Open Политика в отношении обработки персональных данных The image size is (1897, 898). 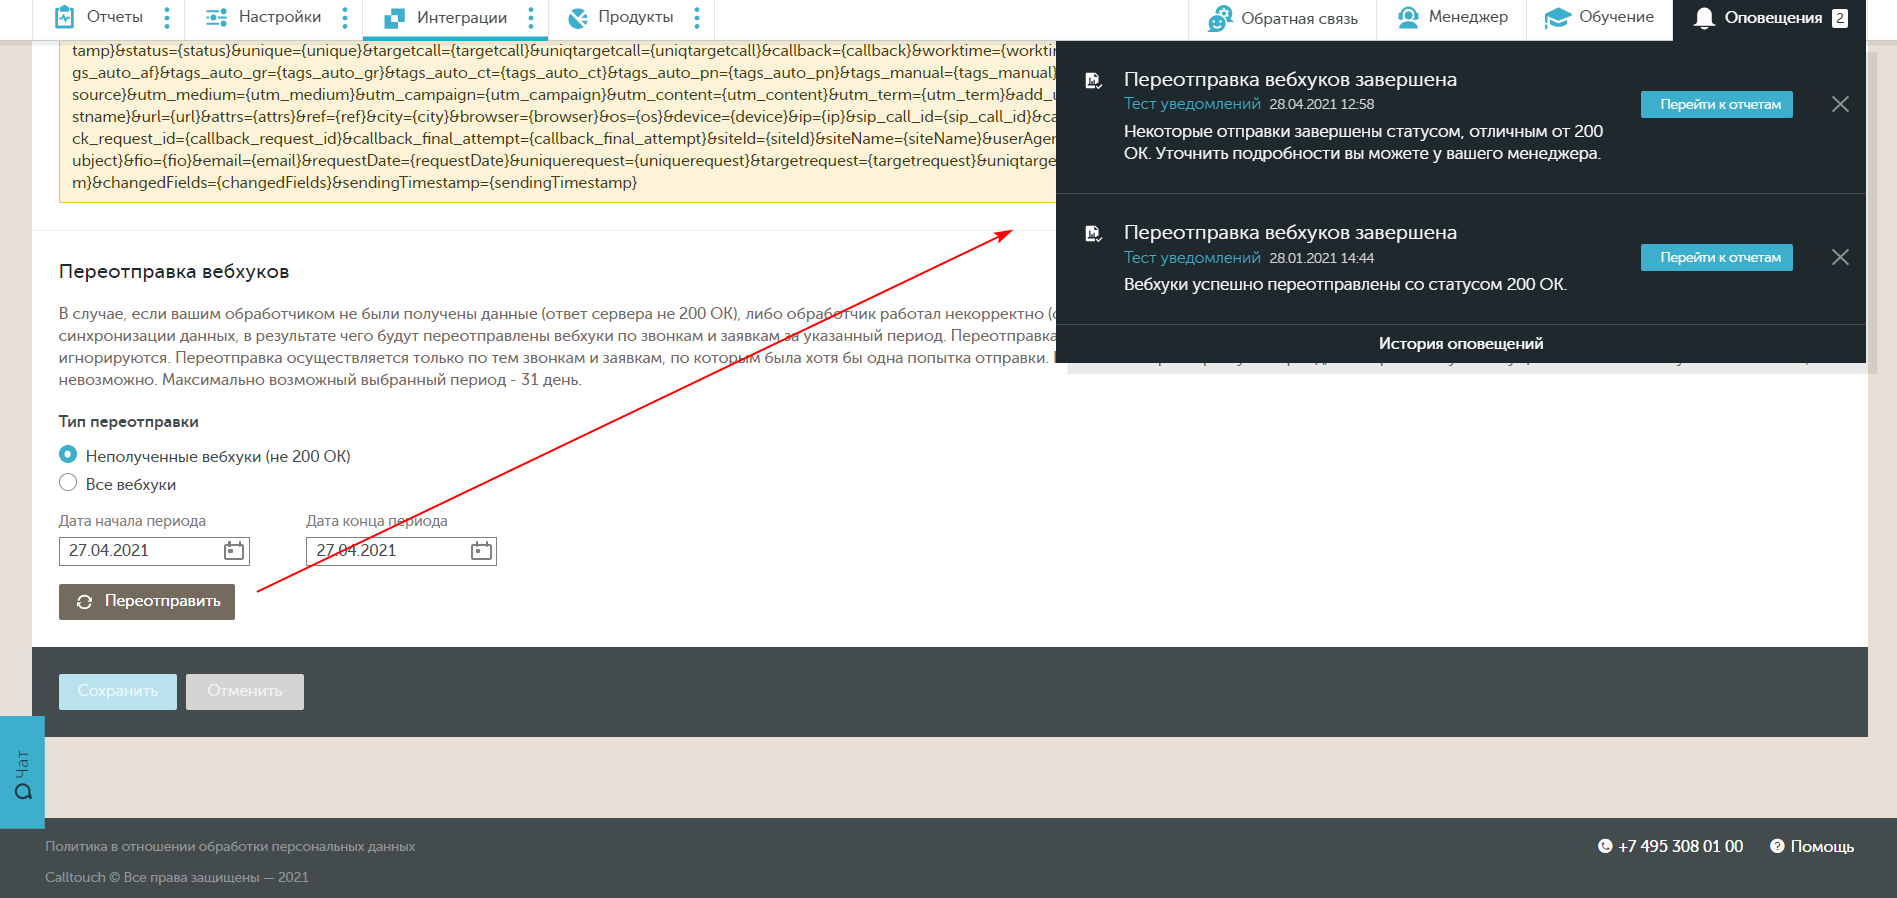point(230,846)
